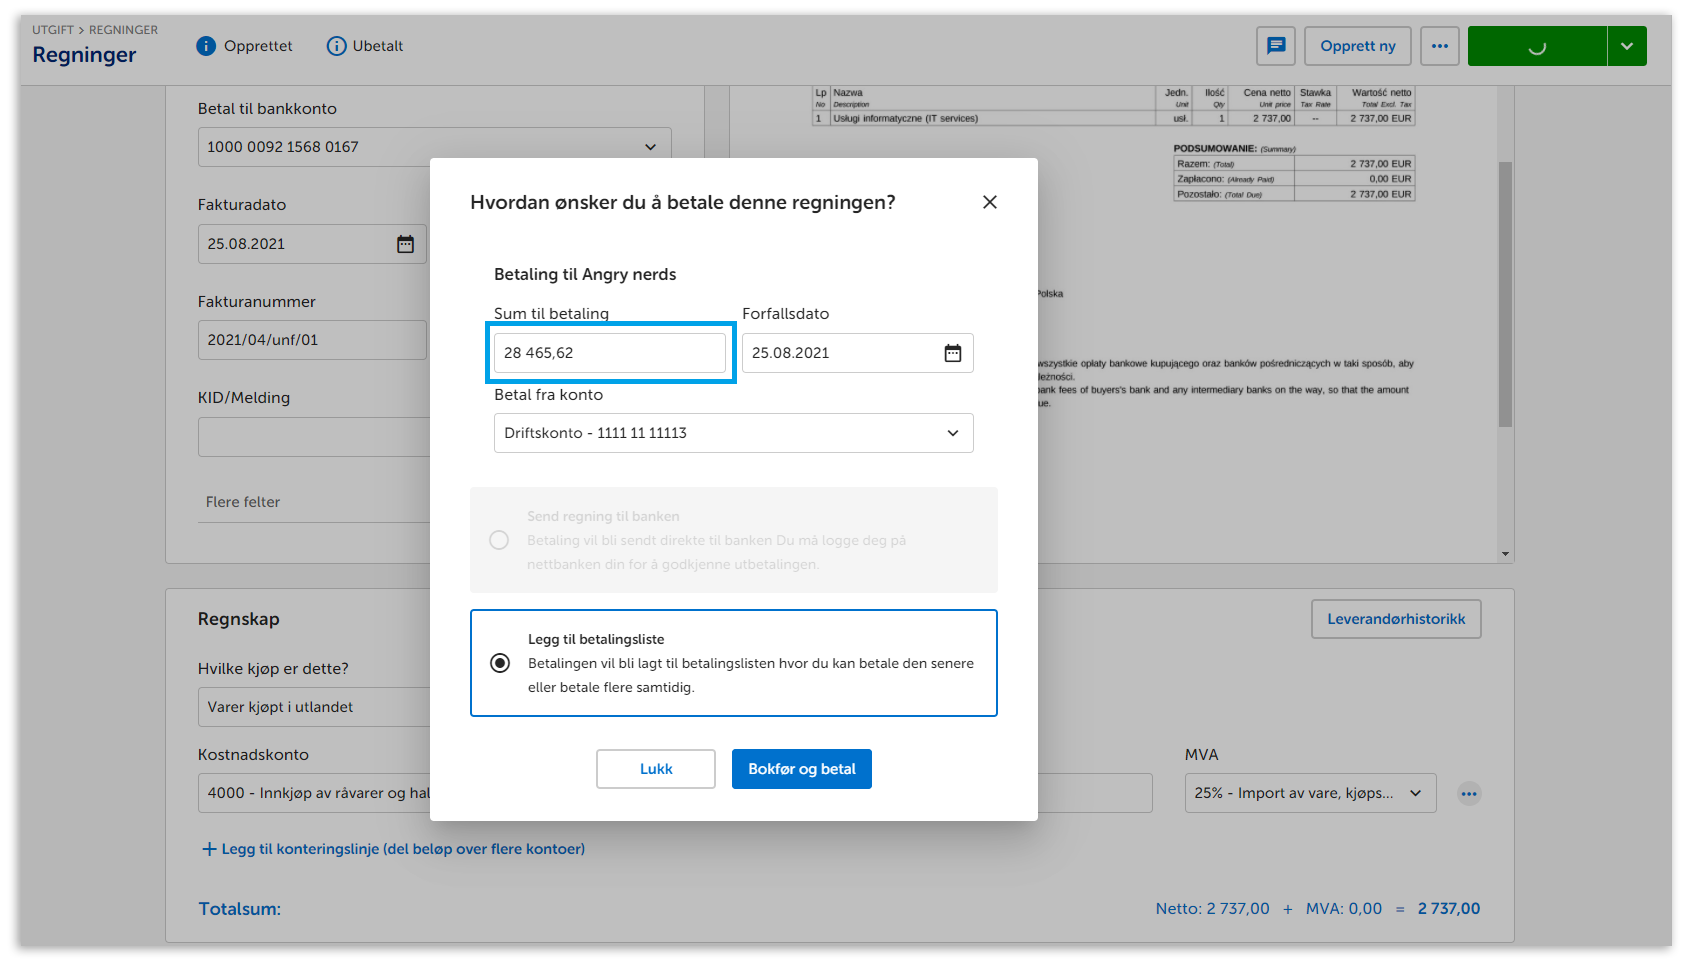Go to REGNINGER in the breadcrumb
Viewport: 1690px width, 967px height.
click(x=123, y=30)
